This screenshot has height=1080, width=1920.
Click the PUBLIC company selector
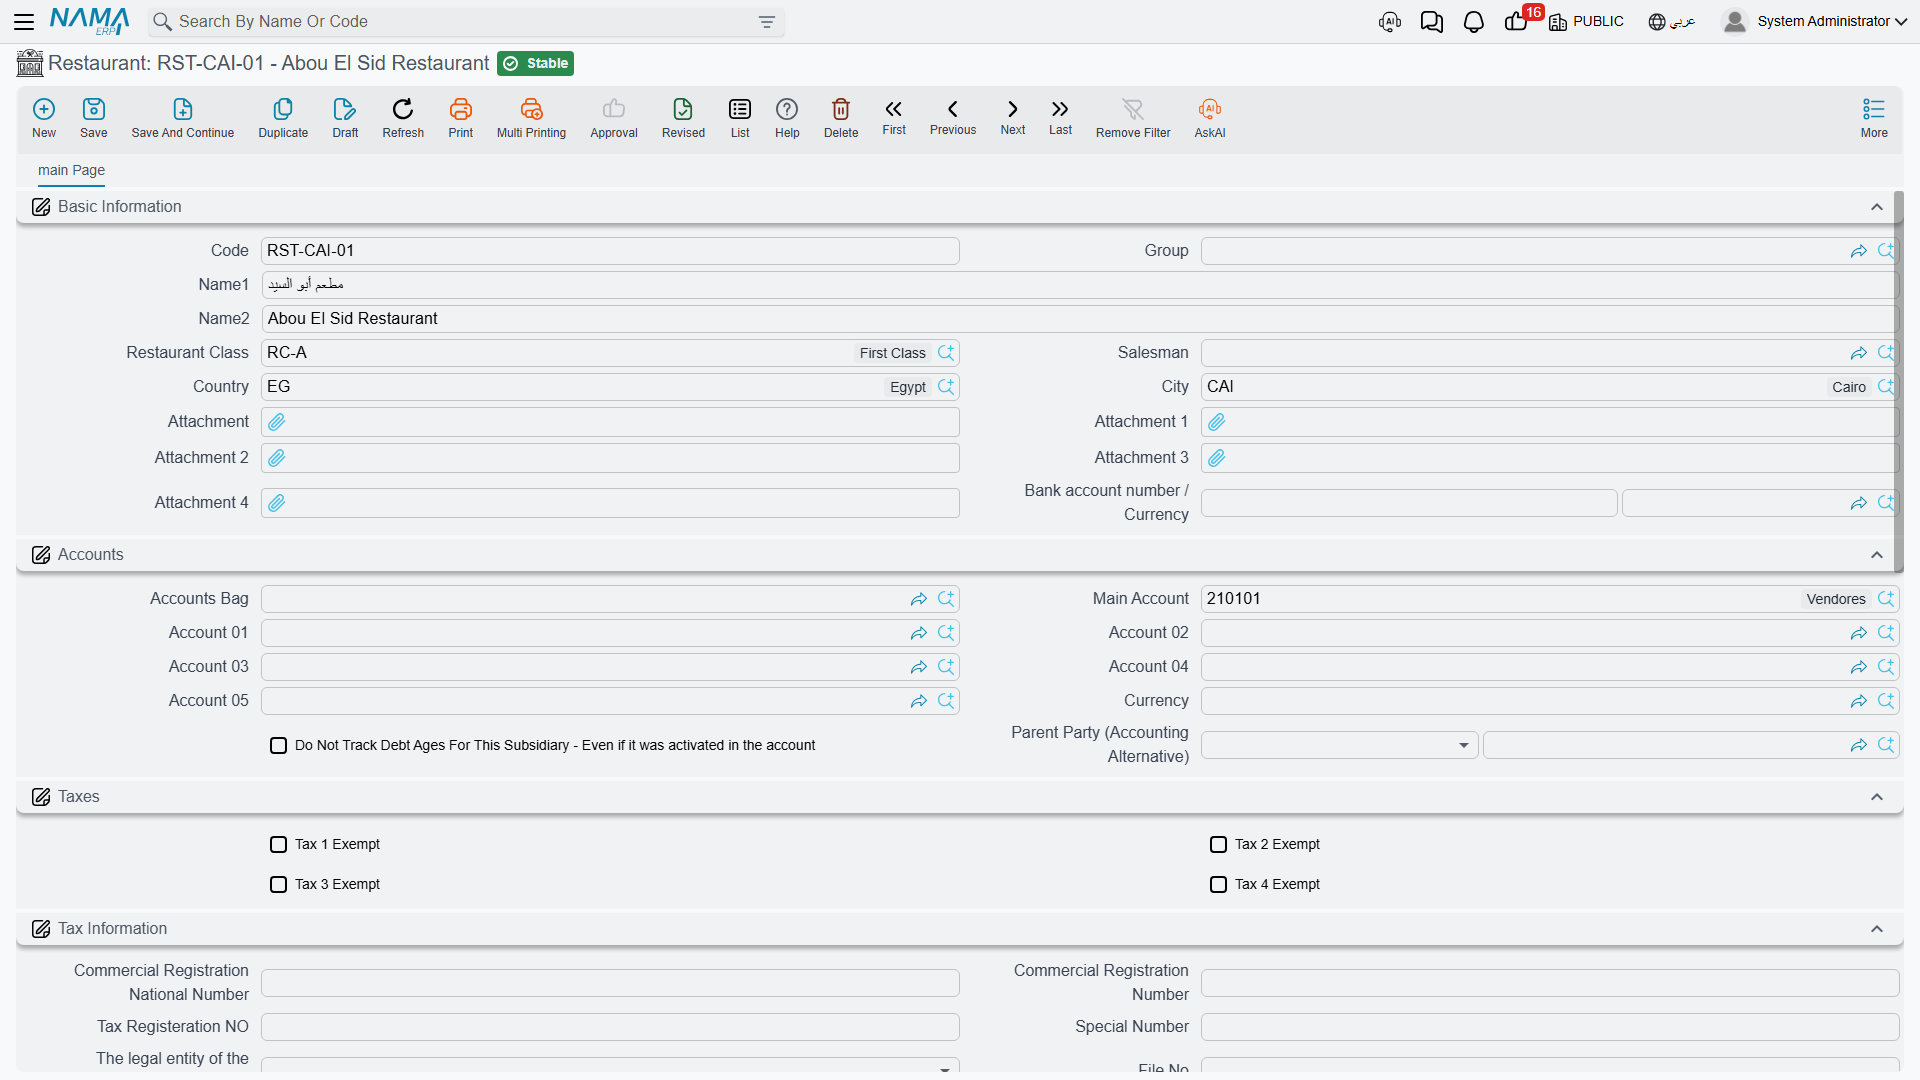[1587, 22]
